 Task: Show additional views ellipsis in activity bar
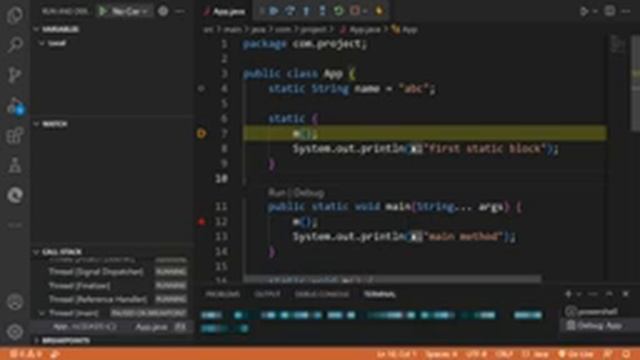click(x=15, y=225)
